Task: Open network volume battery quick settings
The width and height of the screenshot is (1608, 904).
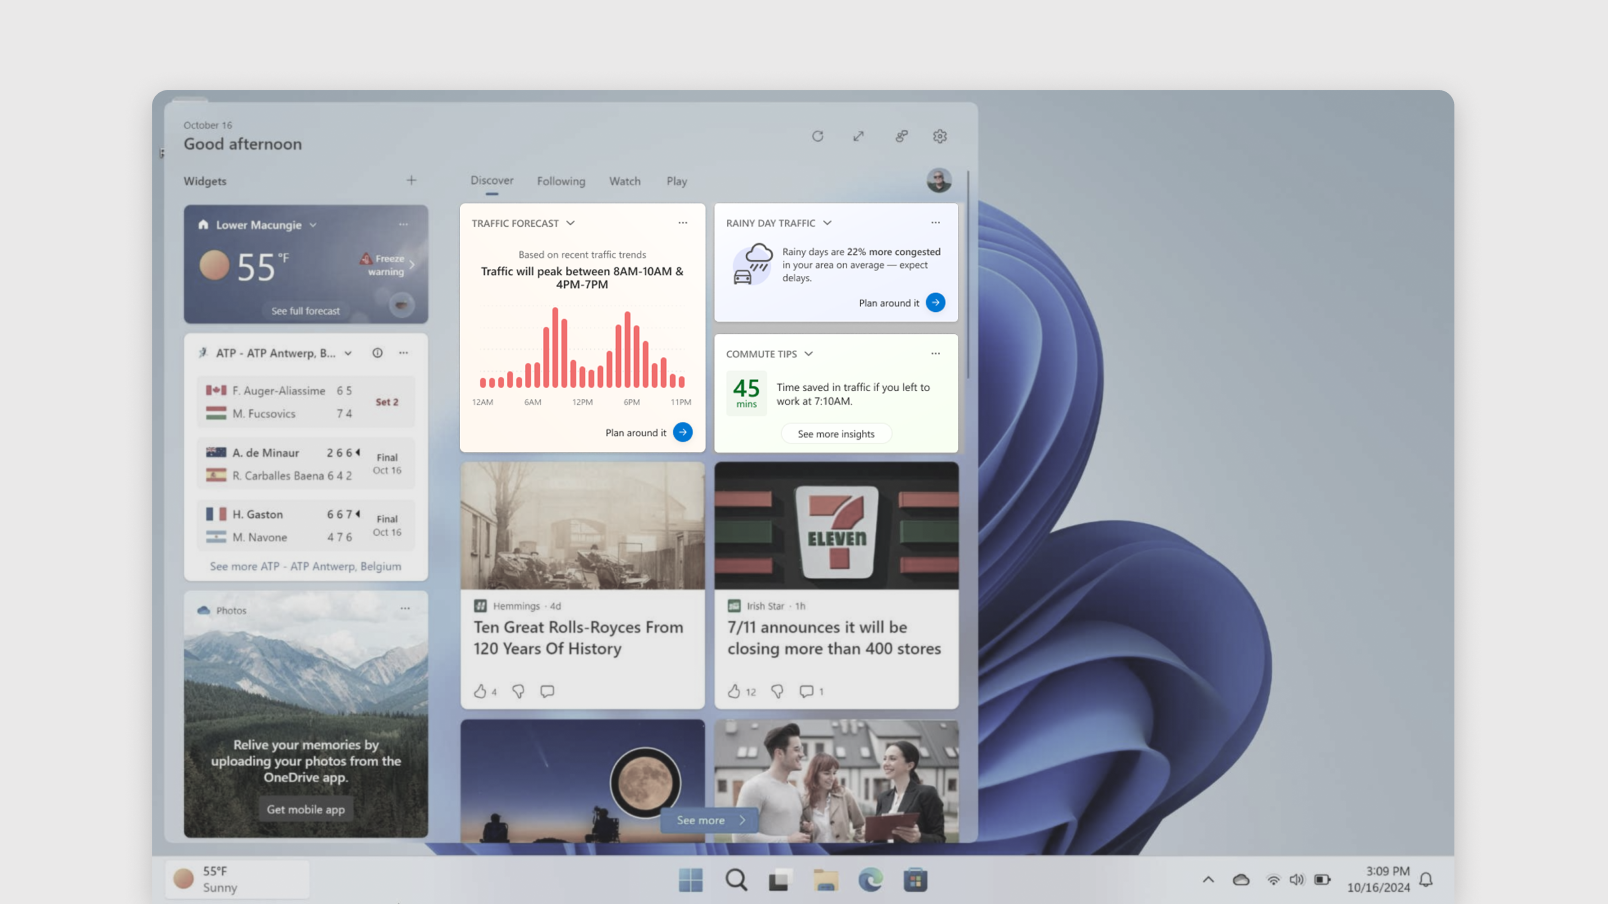Action: [1297, 880]
